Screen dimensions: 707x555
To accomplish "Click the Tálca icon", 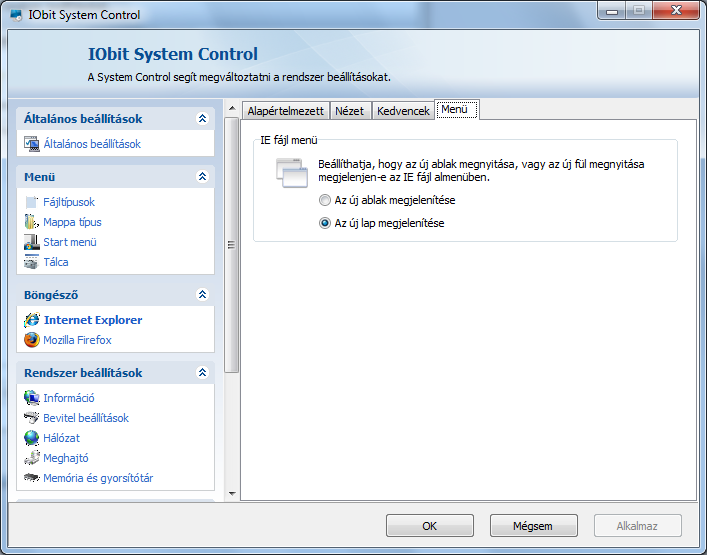I will pyautogui.click(x=32, y=262).
